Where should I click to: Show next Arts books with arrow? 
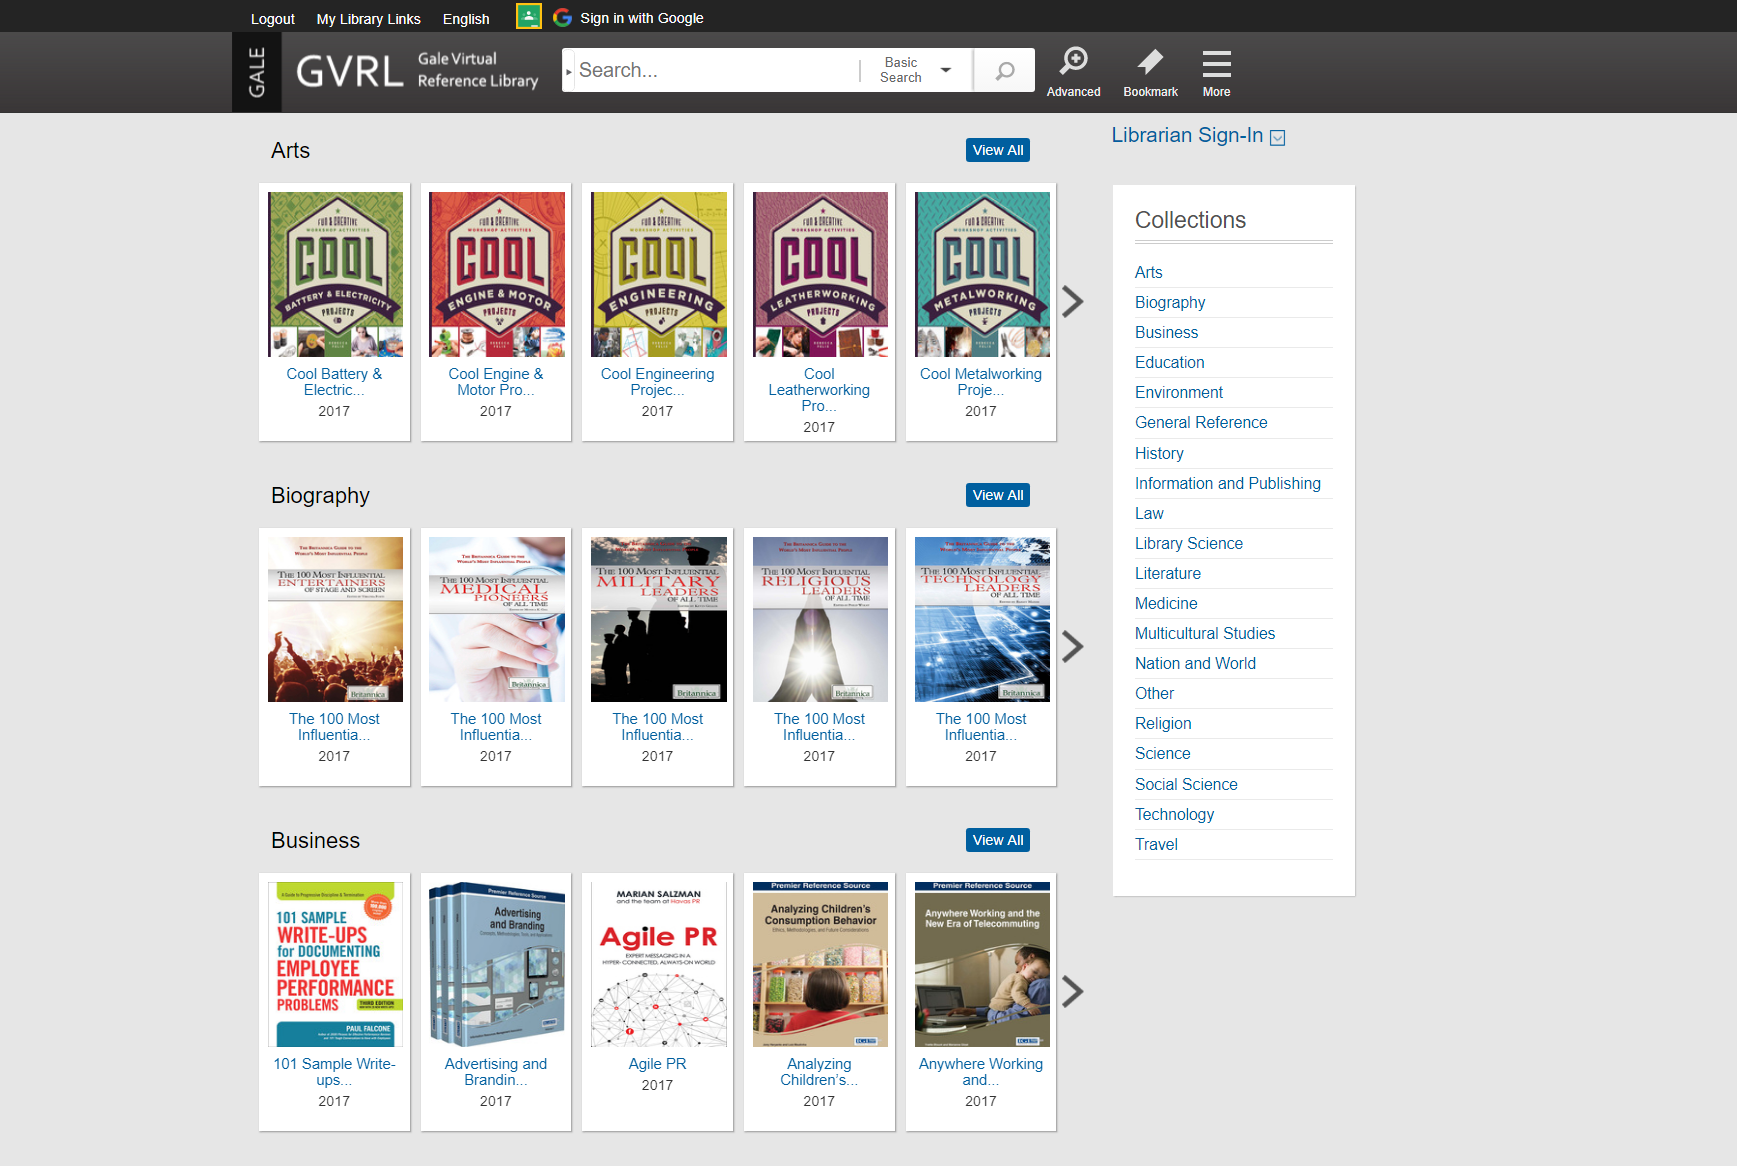[x=1072, y=302]
